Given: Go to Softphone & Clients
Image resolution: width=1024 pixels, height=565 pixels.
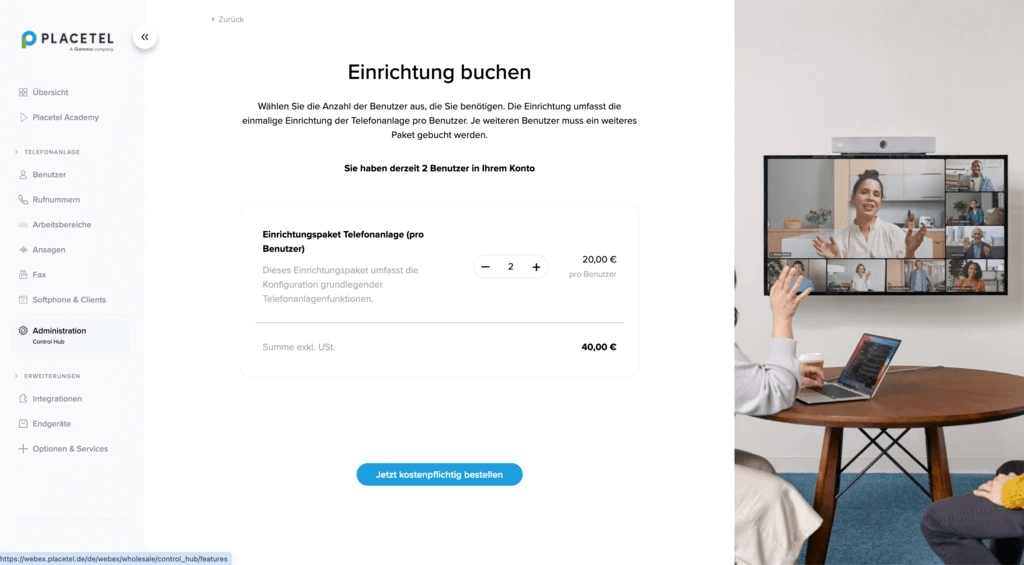Looking at the screenshot, I should click(x=69, y=300).
